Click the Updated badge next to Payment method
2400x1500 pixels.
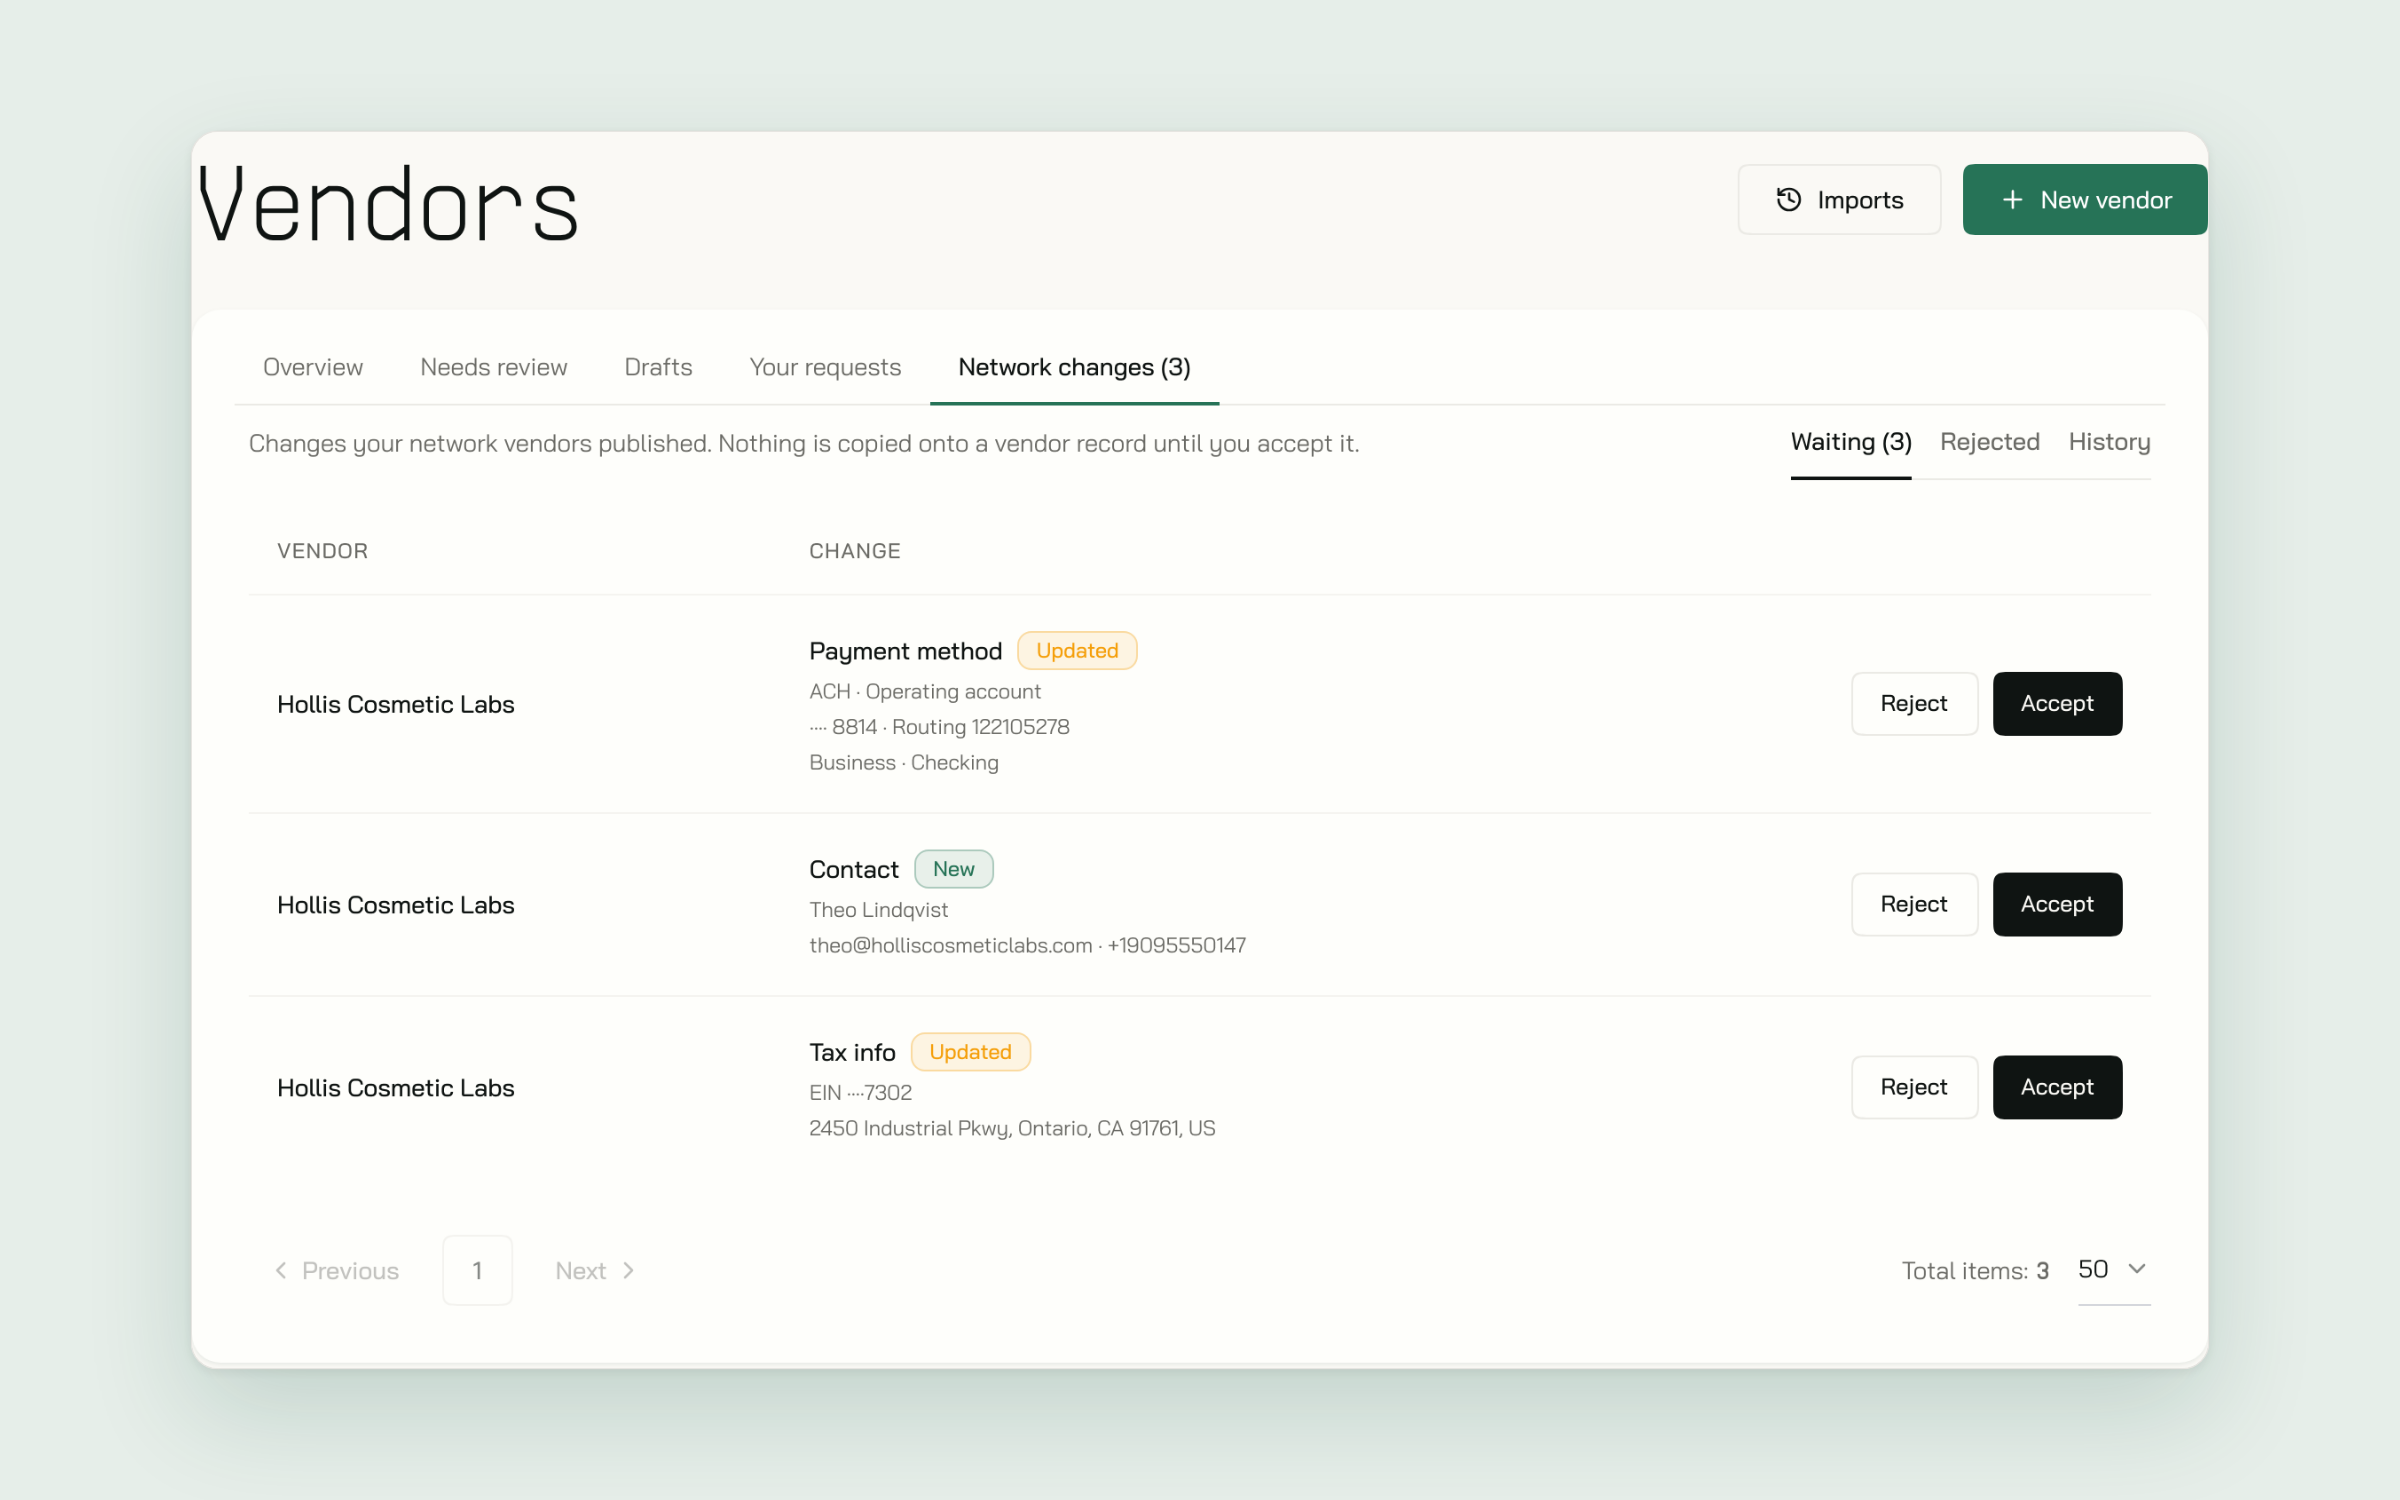tap(1077, 651)
